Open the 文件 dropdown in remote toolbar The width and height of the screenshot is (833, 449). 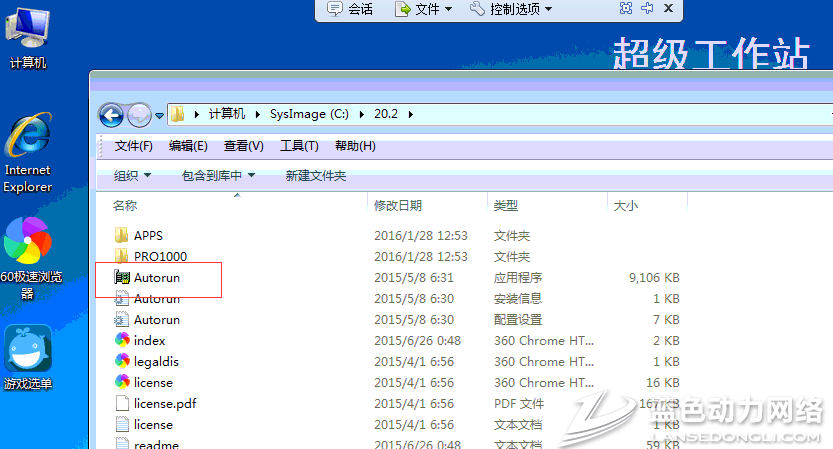coord(424,9)
